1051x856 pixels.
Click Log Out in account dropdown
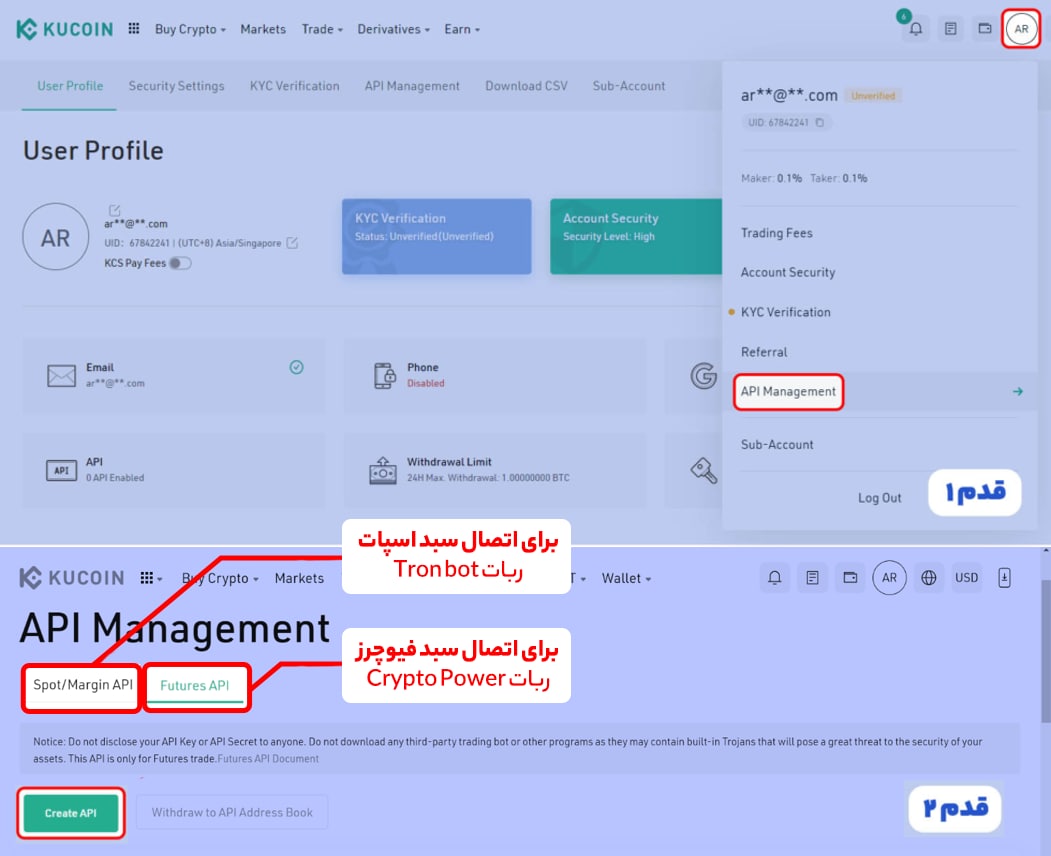(879, 498)
